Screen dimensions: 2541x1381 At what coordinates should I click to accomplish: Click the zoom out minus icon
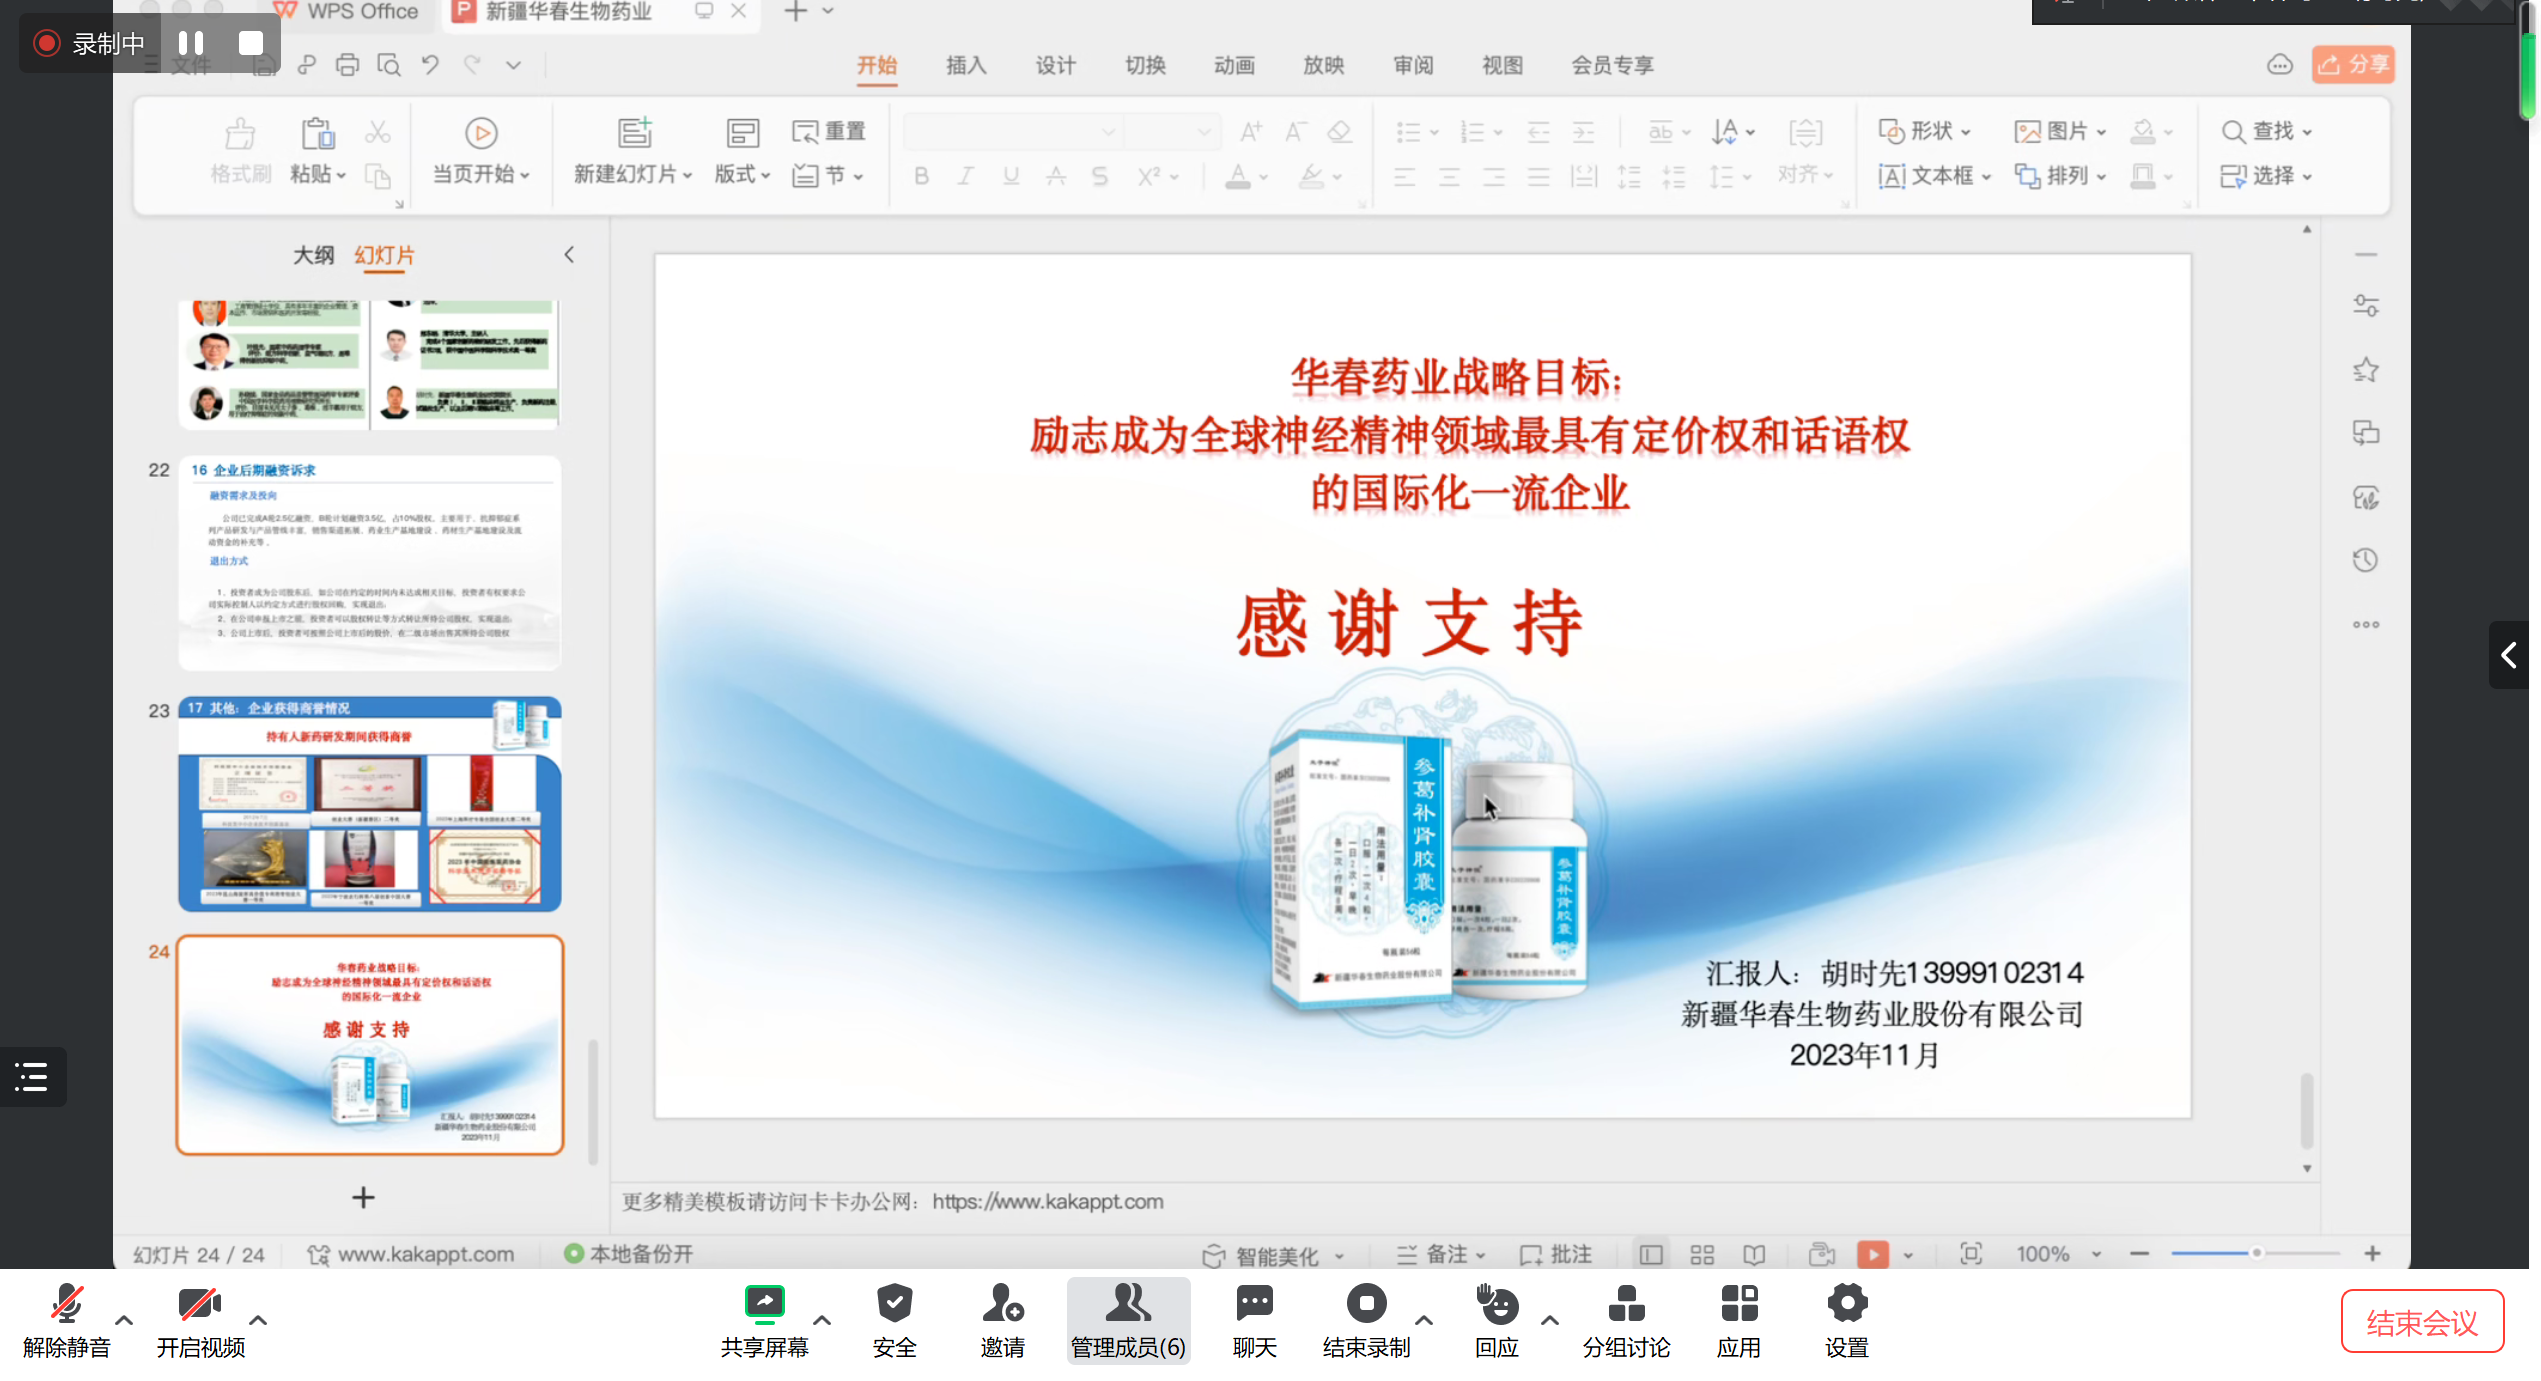pos(2139,1254)
